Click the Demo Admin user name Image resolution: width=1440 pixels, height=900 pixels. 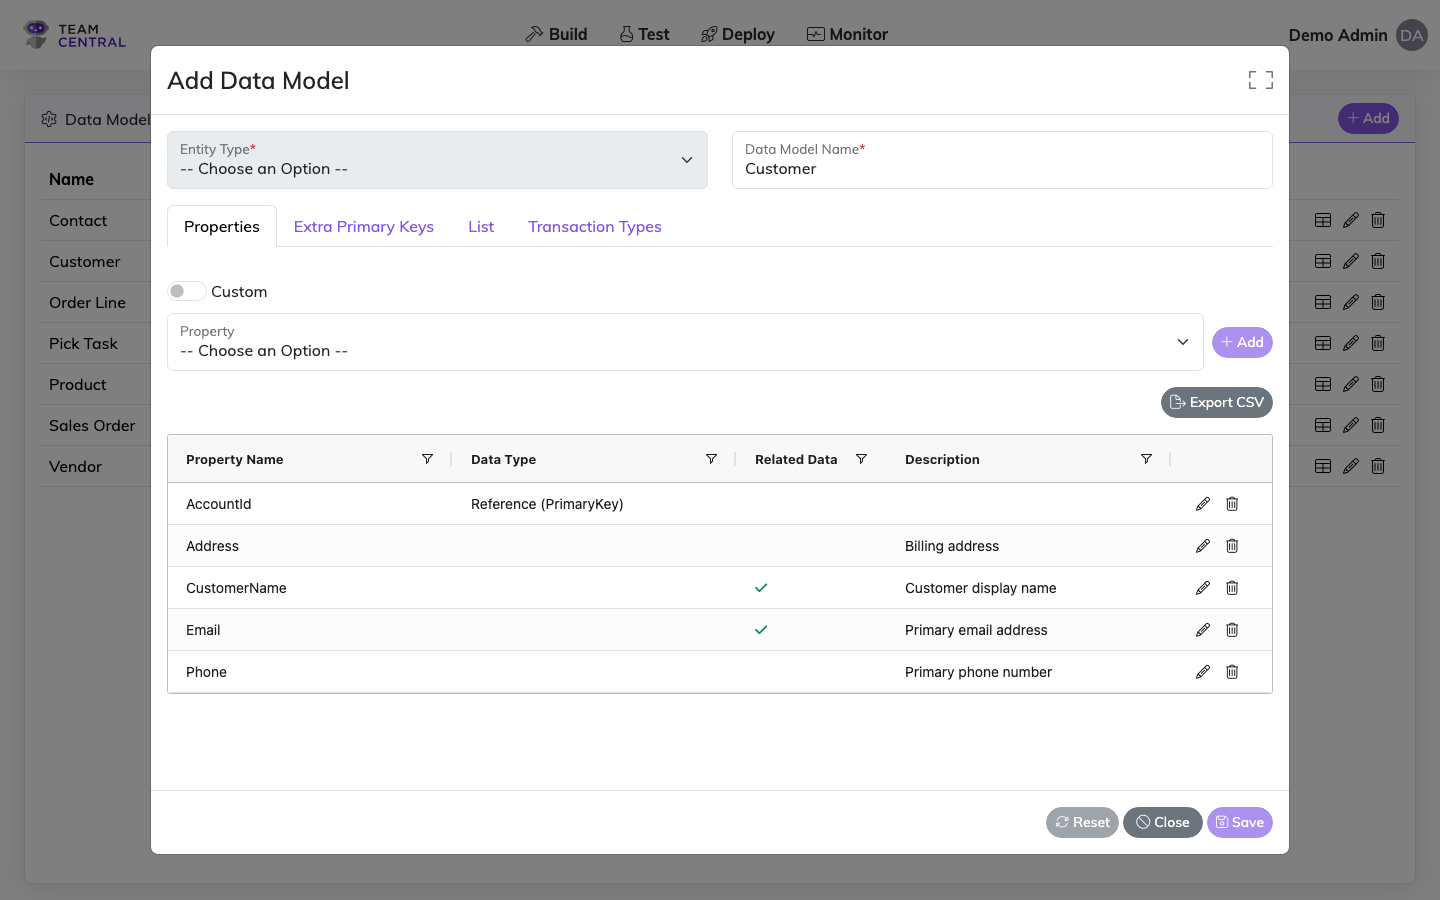pos(1338,35)
